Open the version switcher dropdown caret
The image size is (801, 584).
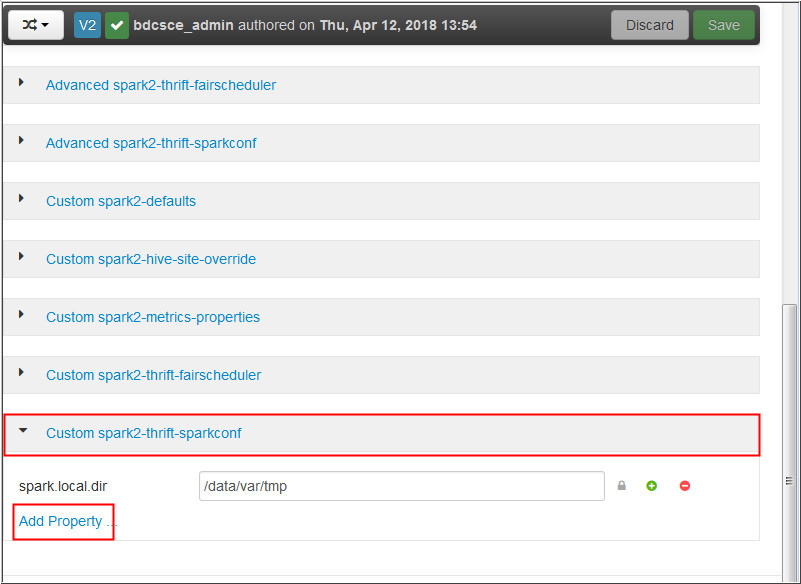click(x=47, y=24)
